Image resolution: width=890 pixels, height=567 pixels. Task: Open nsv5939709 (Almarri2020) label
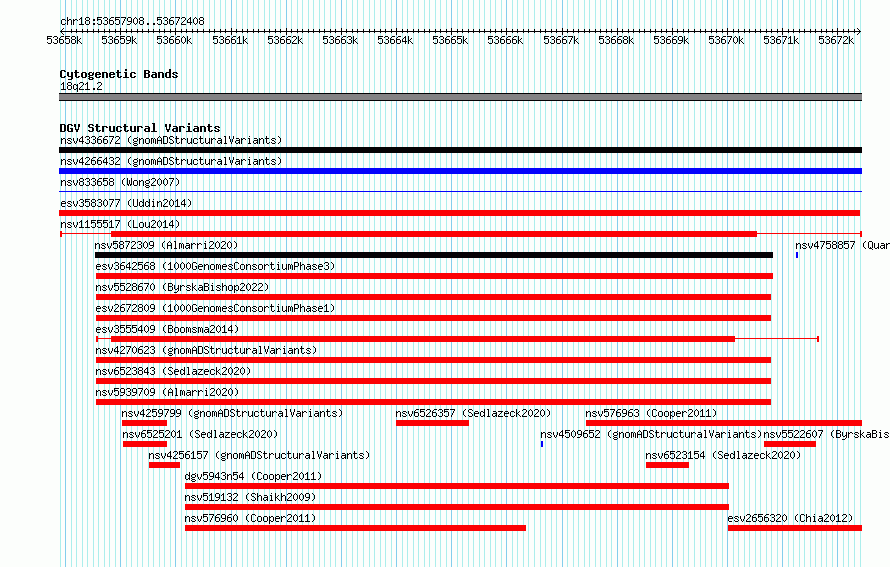[x=167, y=392]
